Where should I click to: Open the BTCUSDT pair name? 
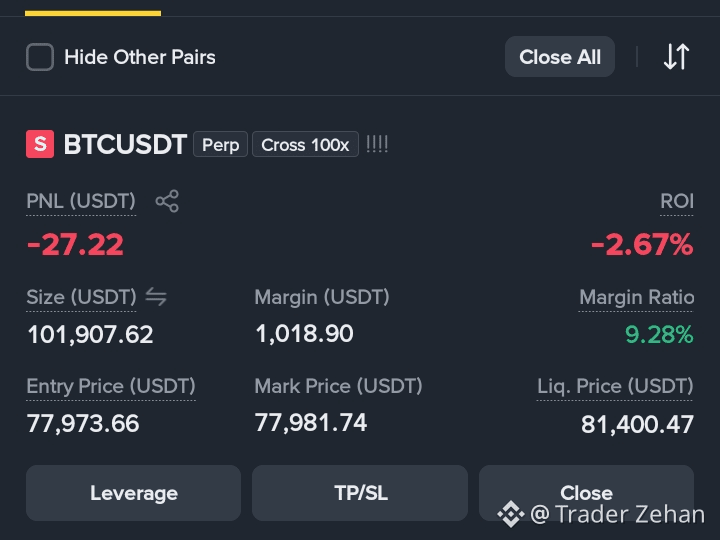click(125, 144)
